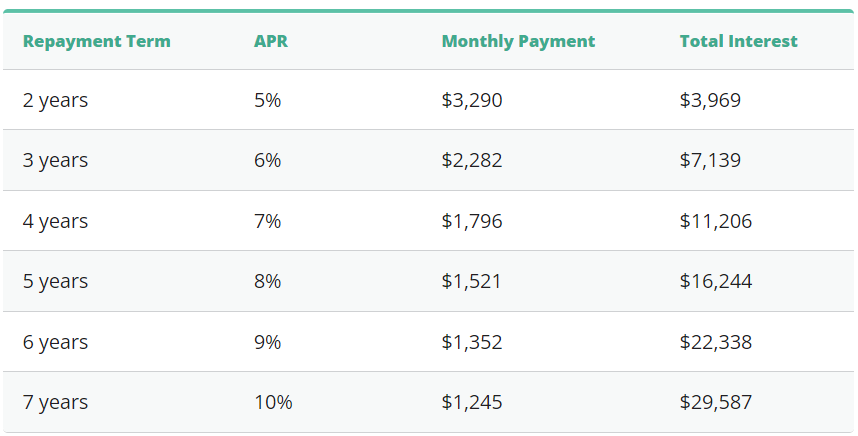Screen dimensions: 858x436
Task: Click the Total Interest column header
Action: point(738,41)
